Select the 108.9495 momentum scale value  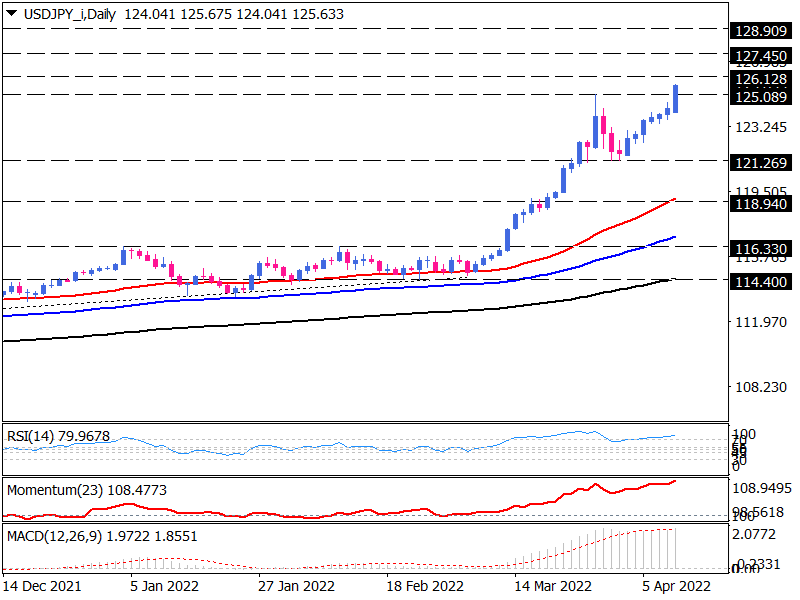tap(762, 488)
